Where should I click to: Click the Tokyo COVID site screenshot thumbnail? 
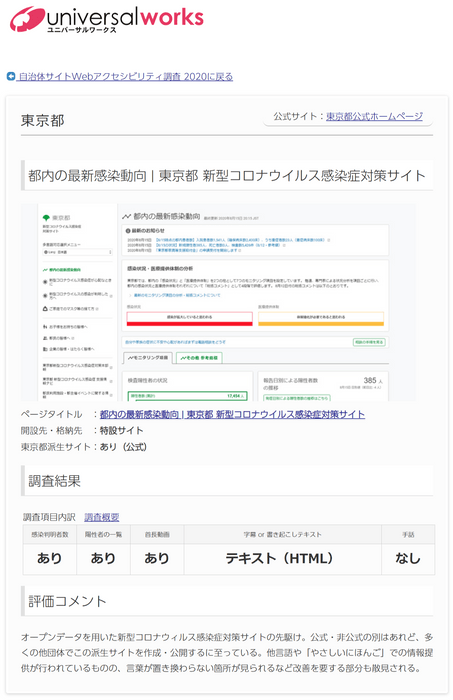click(218, 302)
